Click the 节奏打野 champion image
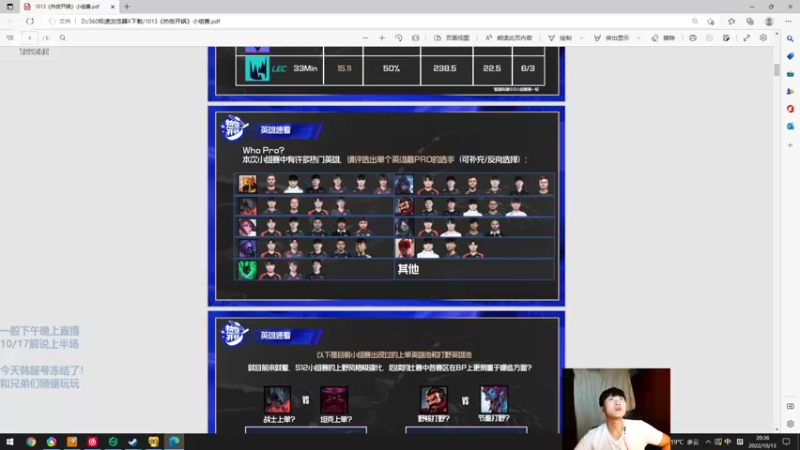Viewport: 800px width, 450px height. tap(494, 399)
